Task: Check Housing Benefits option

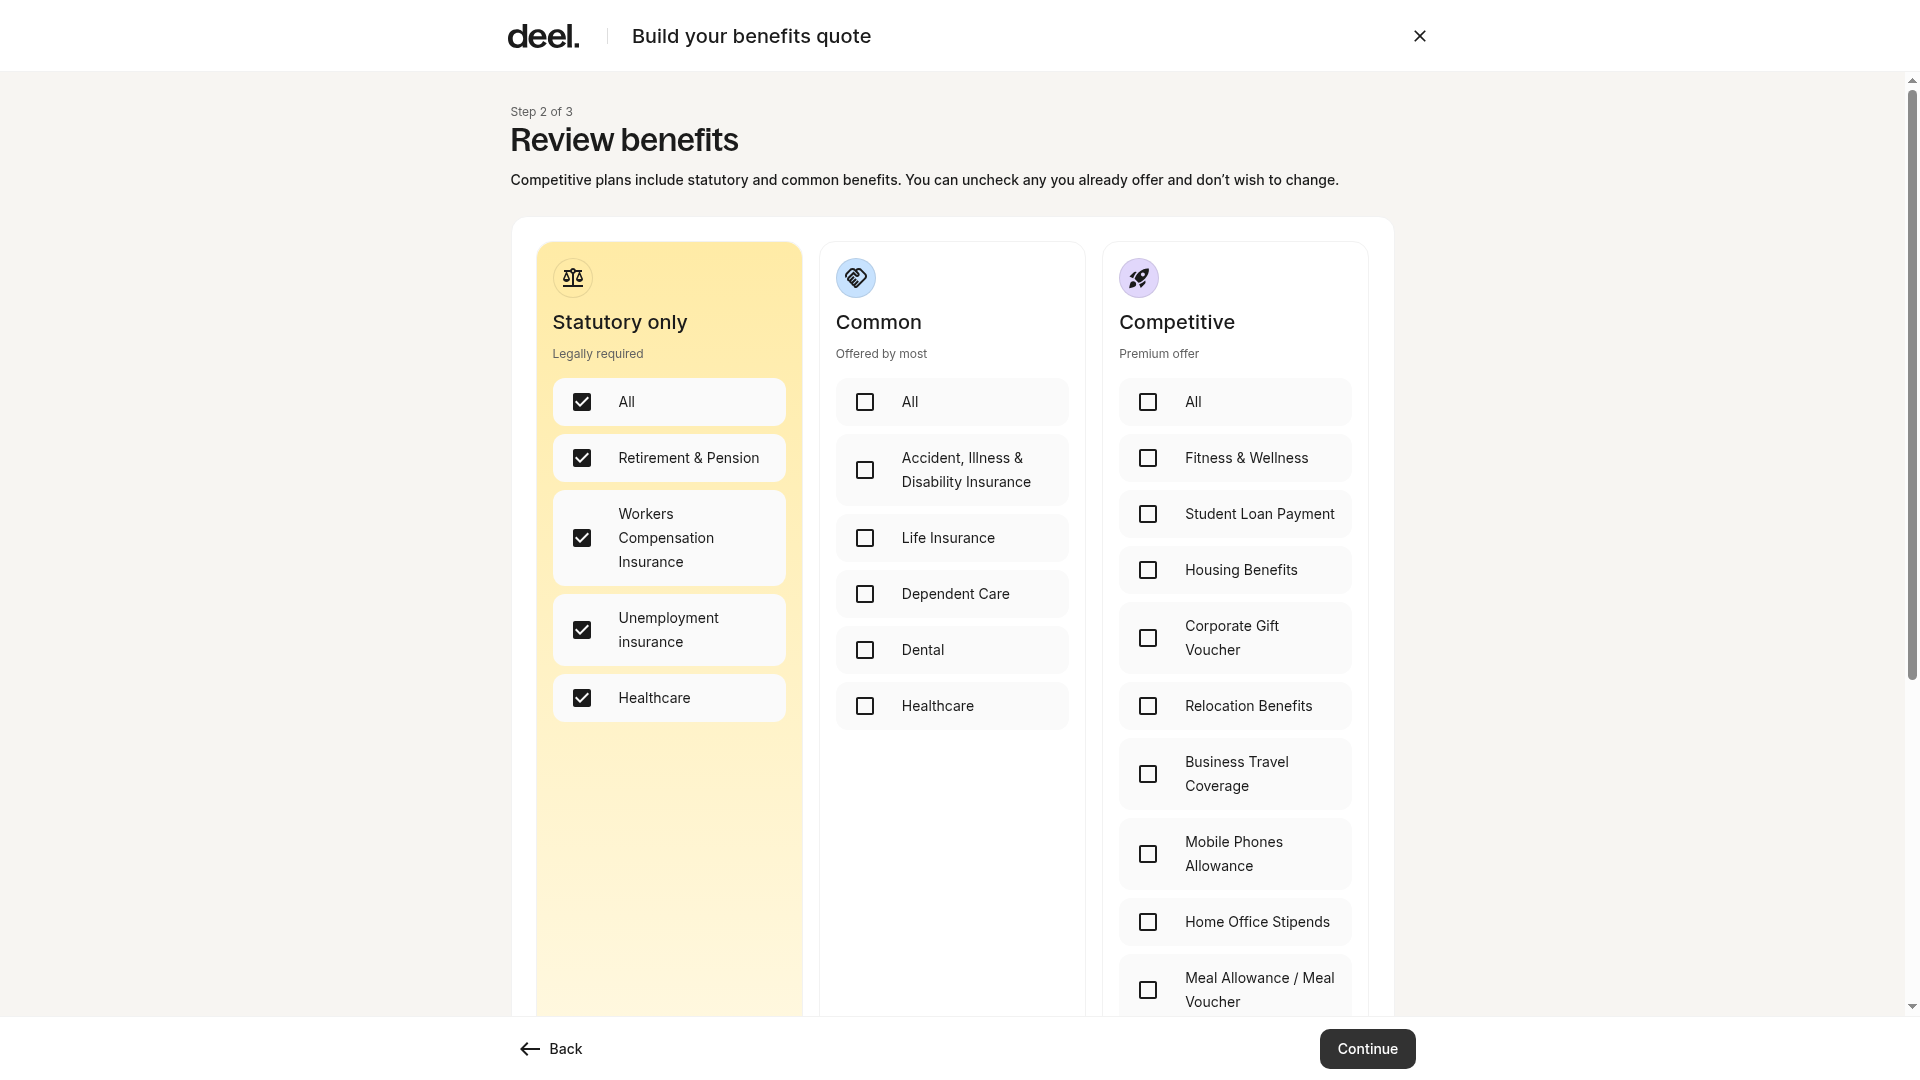Action: (1148, 570)
